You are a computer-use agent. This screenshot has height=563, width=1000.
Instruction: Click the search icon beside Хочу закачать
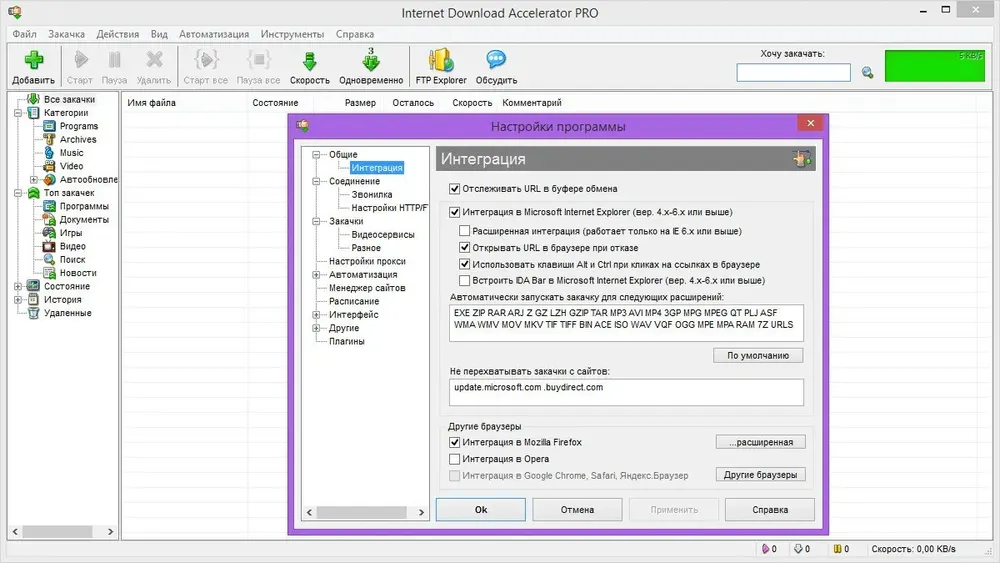click(867, 73)
